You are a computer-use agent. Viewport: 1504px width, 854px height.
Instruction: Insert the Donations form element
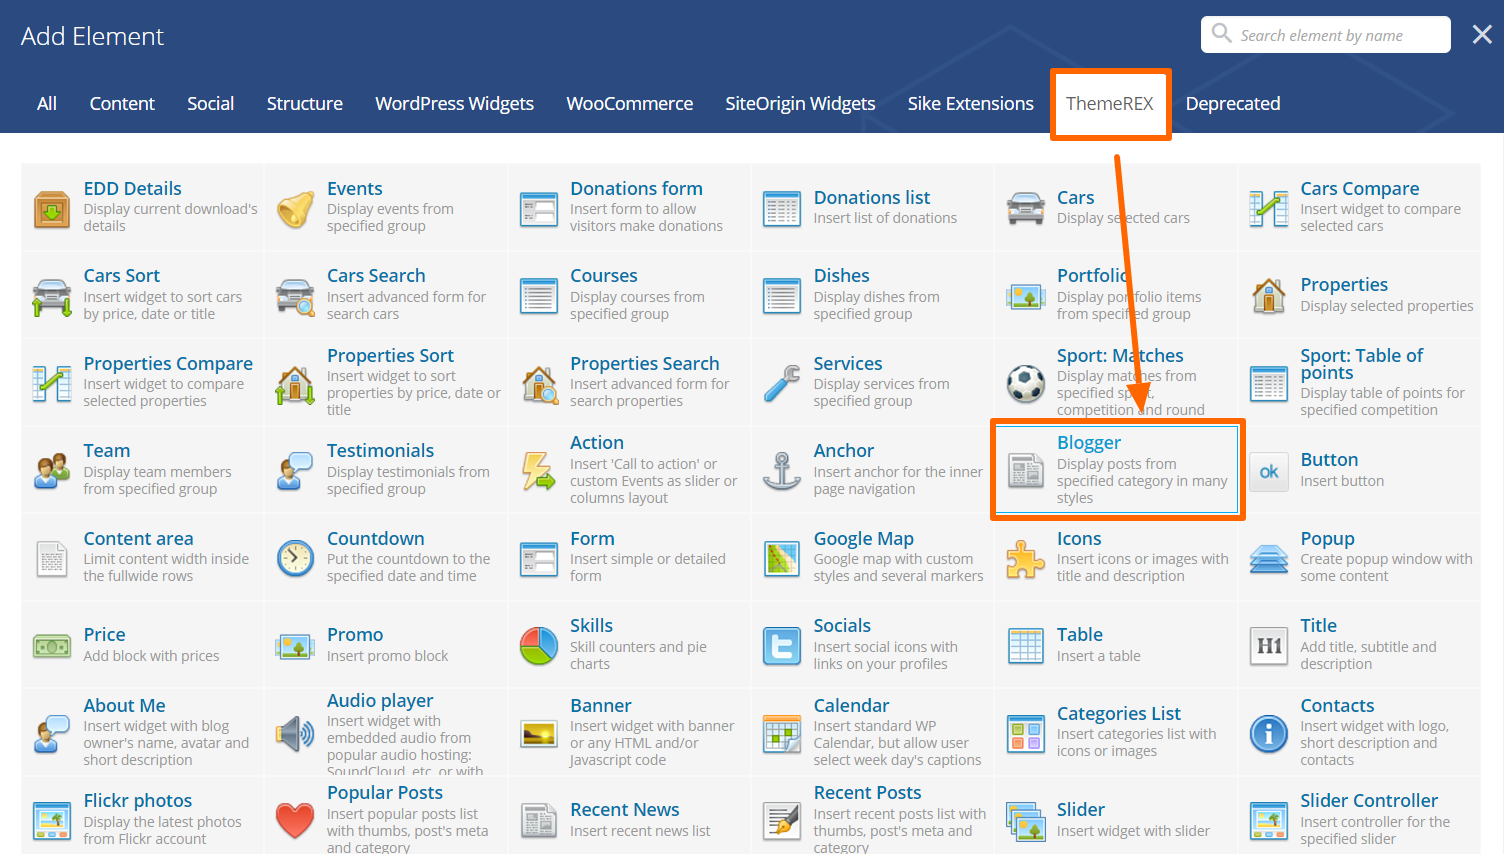(636, 189)
